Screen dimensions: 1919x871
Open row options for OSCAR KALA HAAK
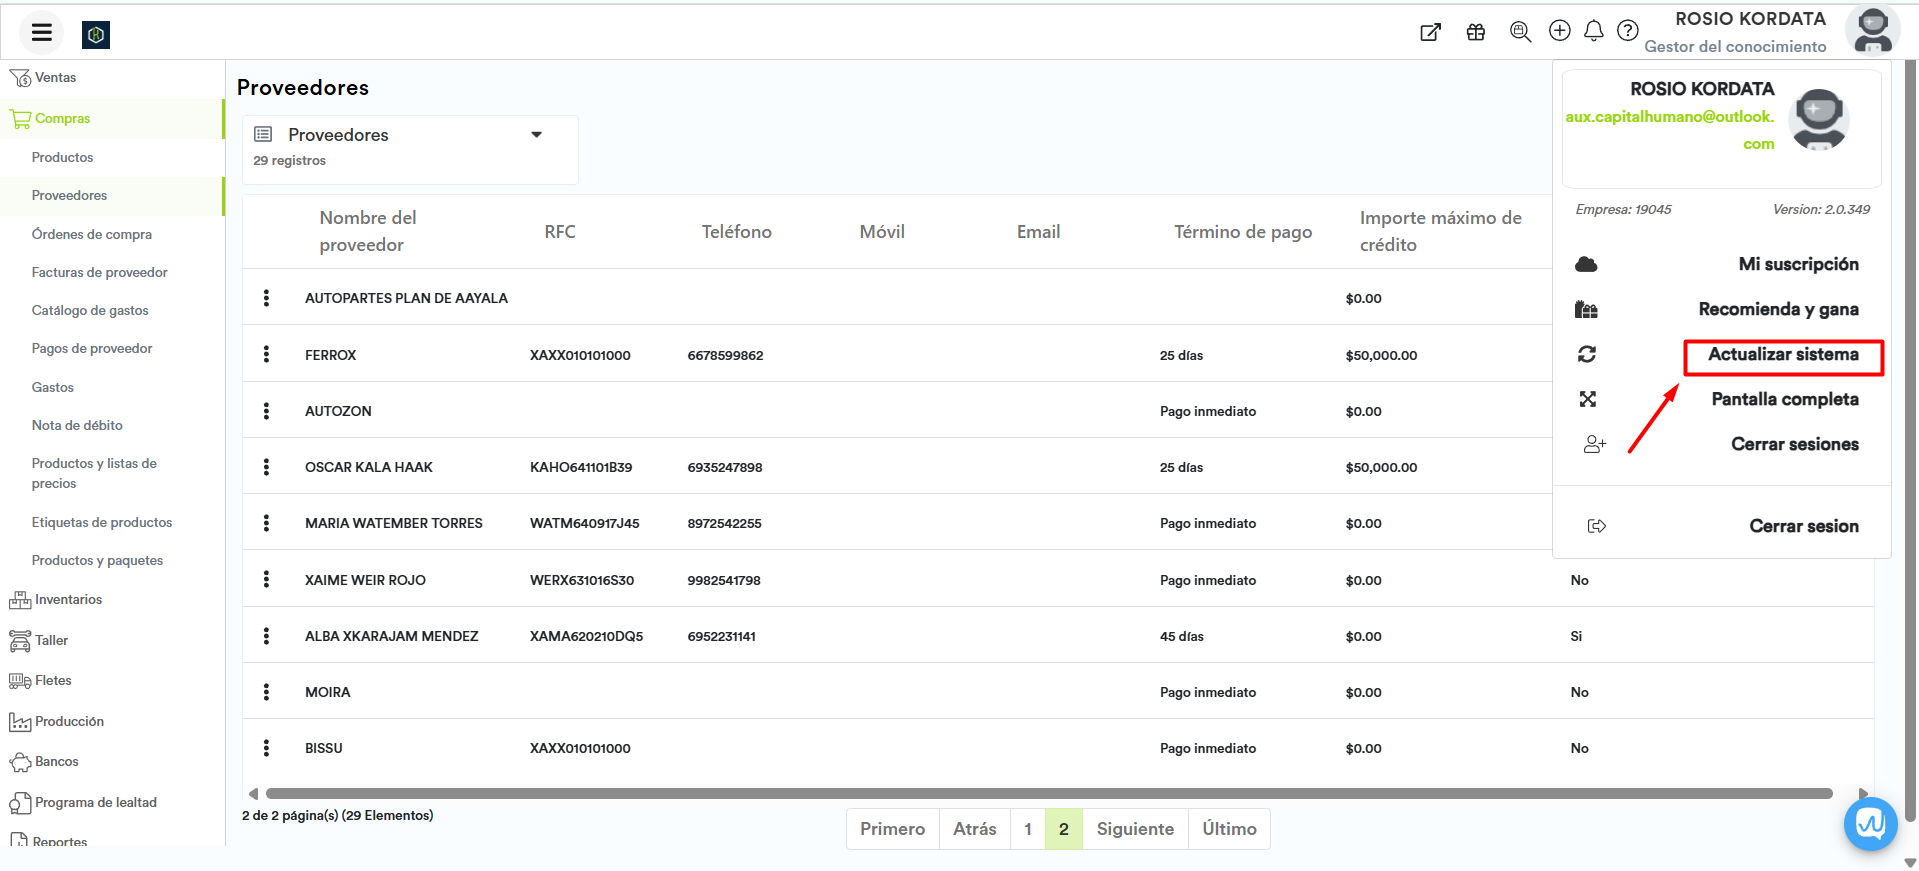[266, 467]
